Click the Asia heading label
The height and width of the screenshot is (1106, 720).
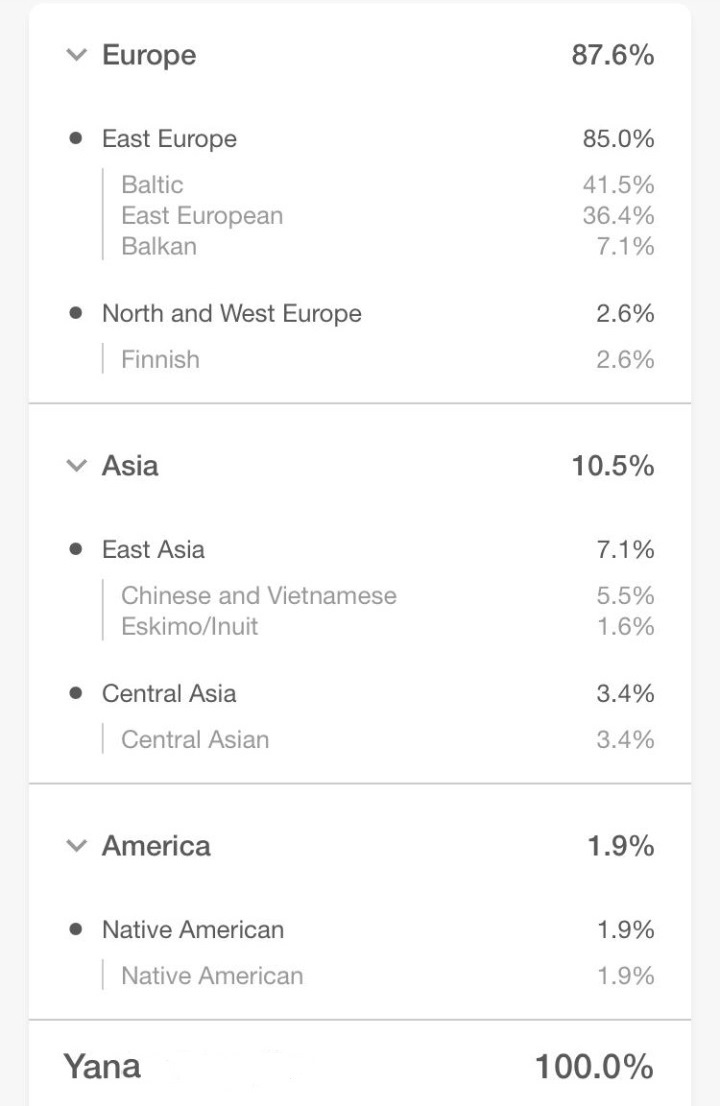click(x=130, y=466)
